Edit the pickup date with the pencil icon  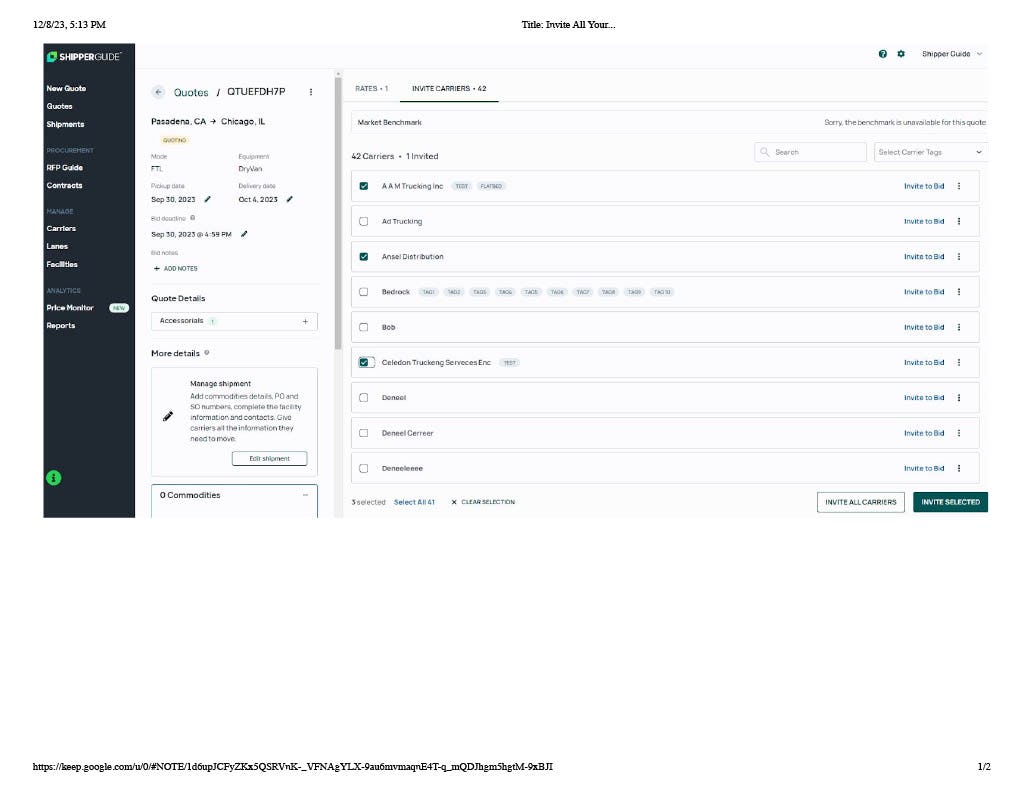click(x=207, y=199)
